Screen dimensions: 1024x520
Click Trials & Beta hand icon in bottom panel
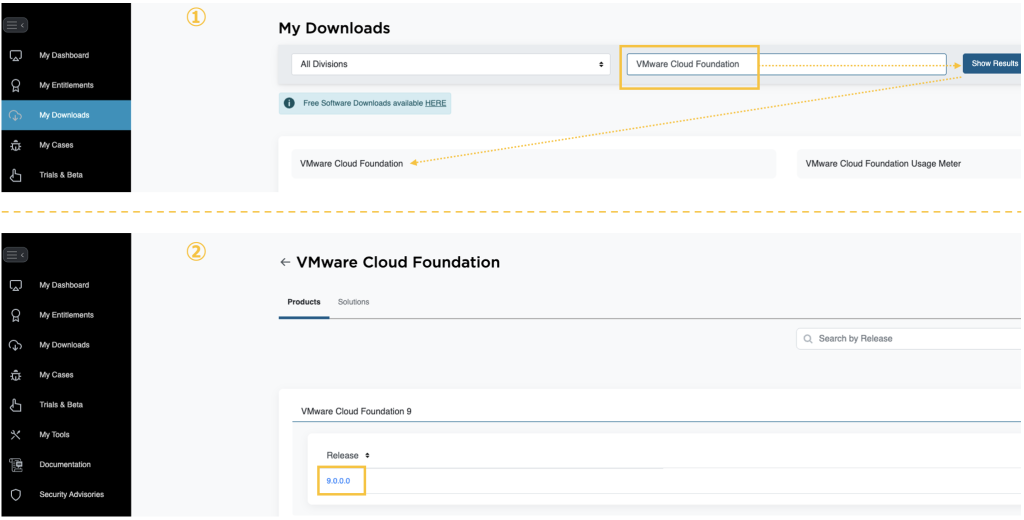16,405
